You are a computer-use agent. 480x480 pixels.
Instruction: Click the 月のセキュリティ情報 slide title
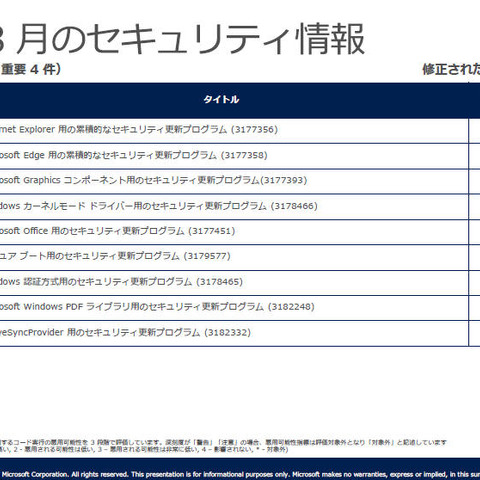182,39
